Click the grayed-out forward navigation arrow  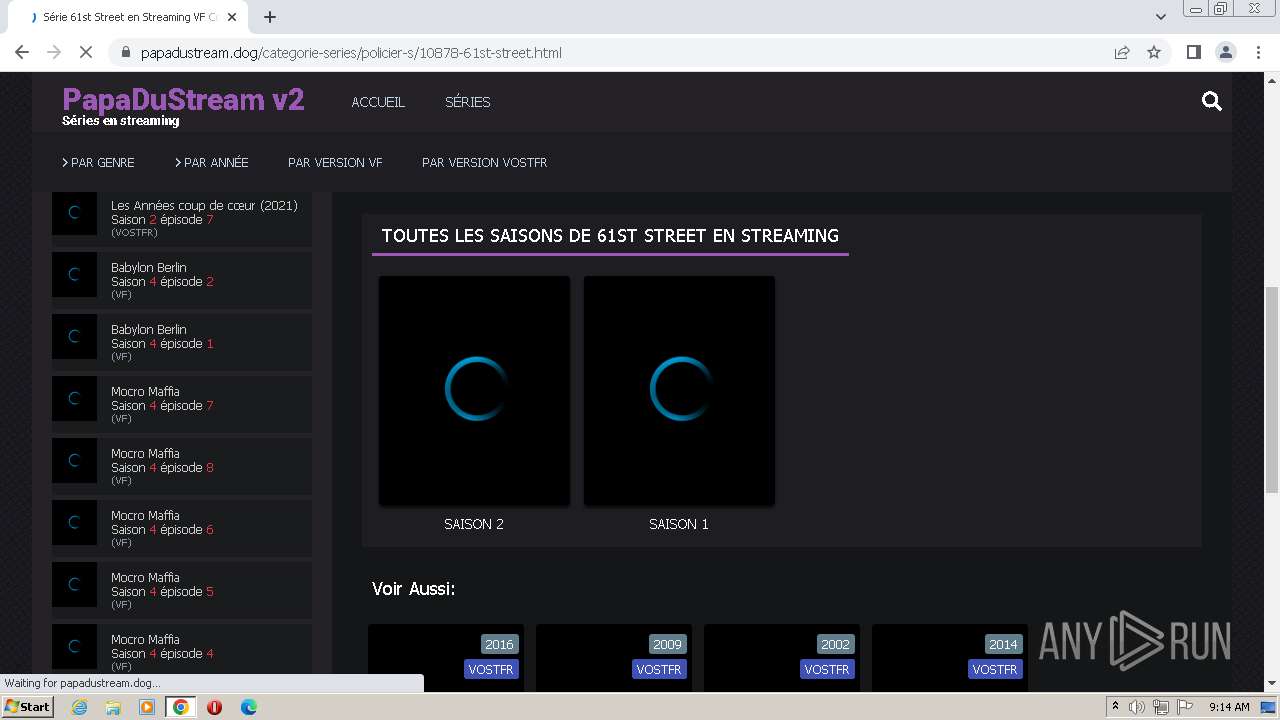click(54, 52)
